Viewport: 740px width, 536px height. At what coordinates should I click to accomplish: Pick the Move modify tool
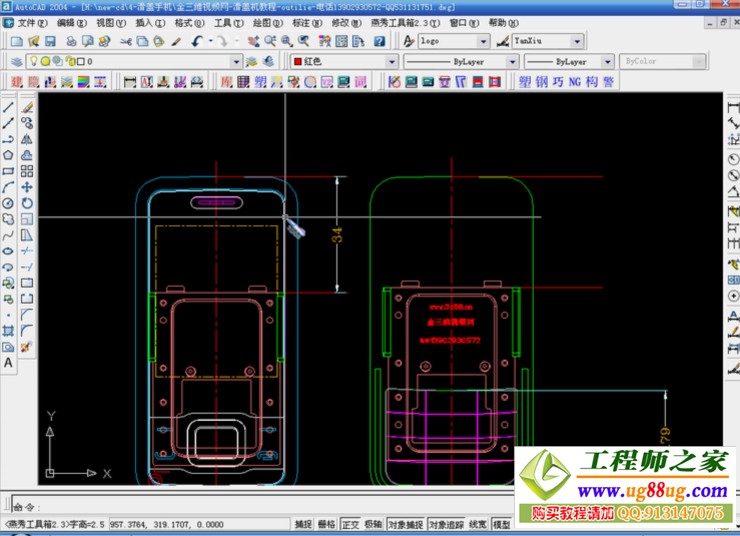click(x=27, y=187)
